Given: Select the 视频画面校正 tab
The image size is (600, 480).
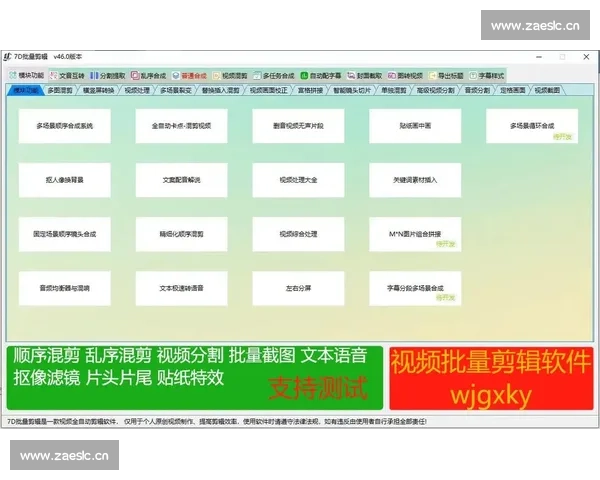Looking at the screenshot, I should (x=269, y=90).
